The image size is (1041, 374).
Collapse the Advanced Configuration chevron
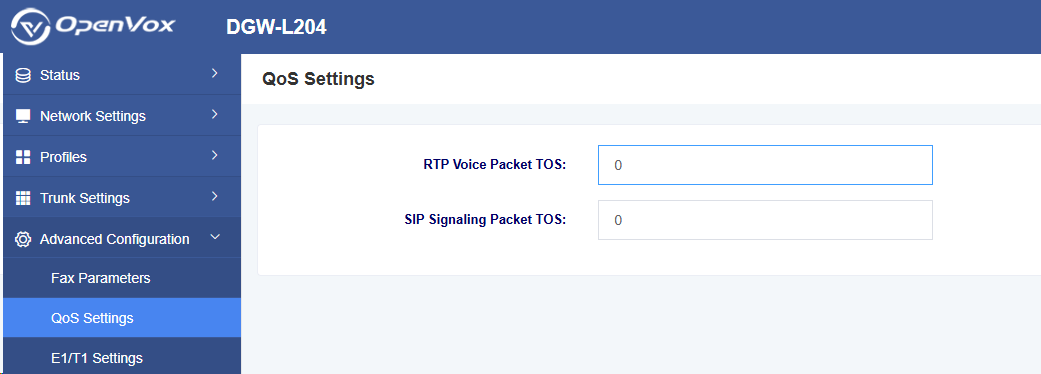(214, 236)
